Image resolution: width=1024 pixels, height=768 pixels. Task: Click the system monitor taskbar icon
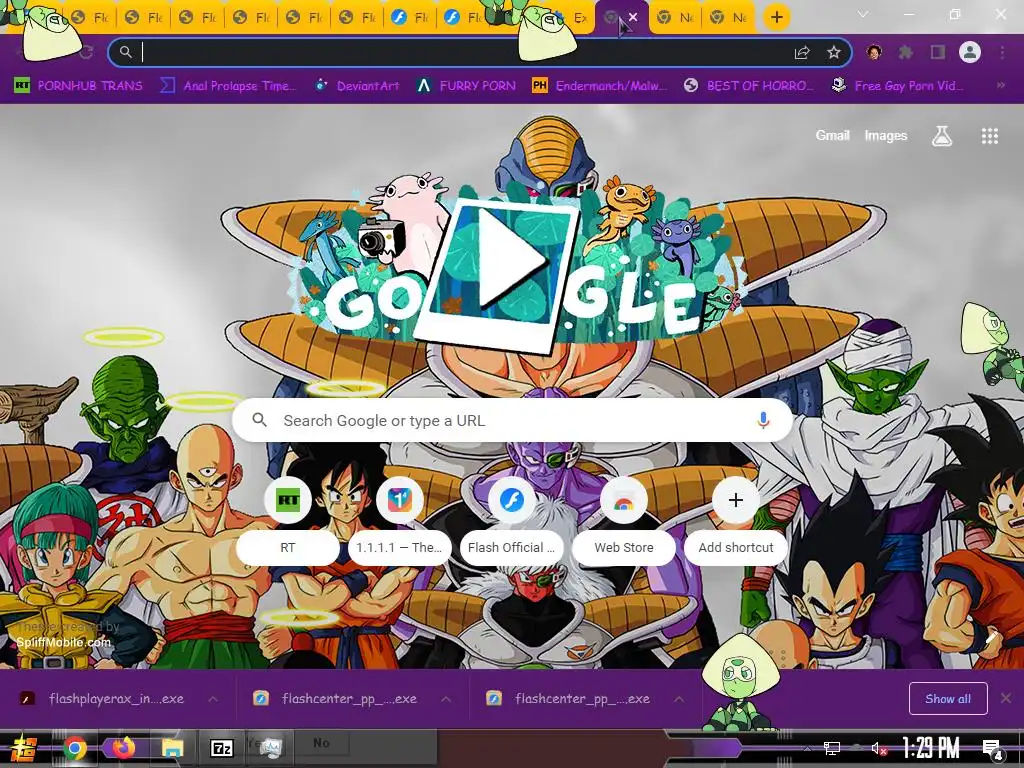pyautogui.click(x=269, y=748)
